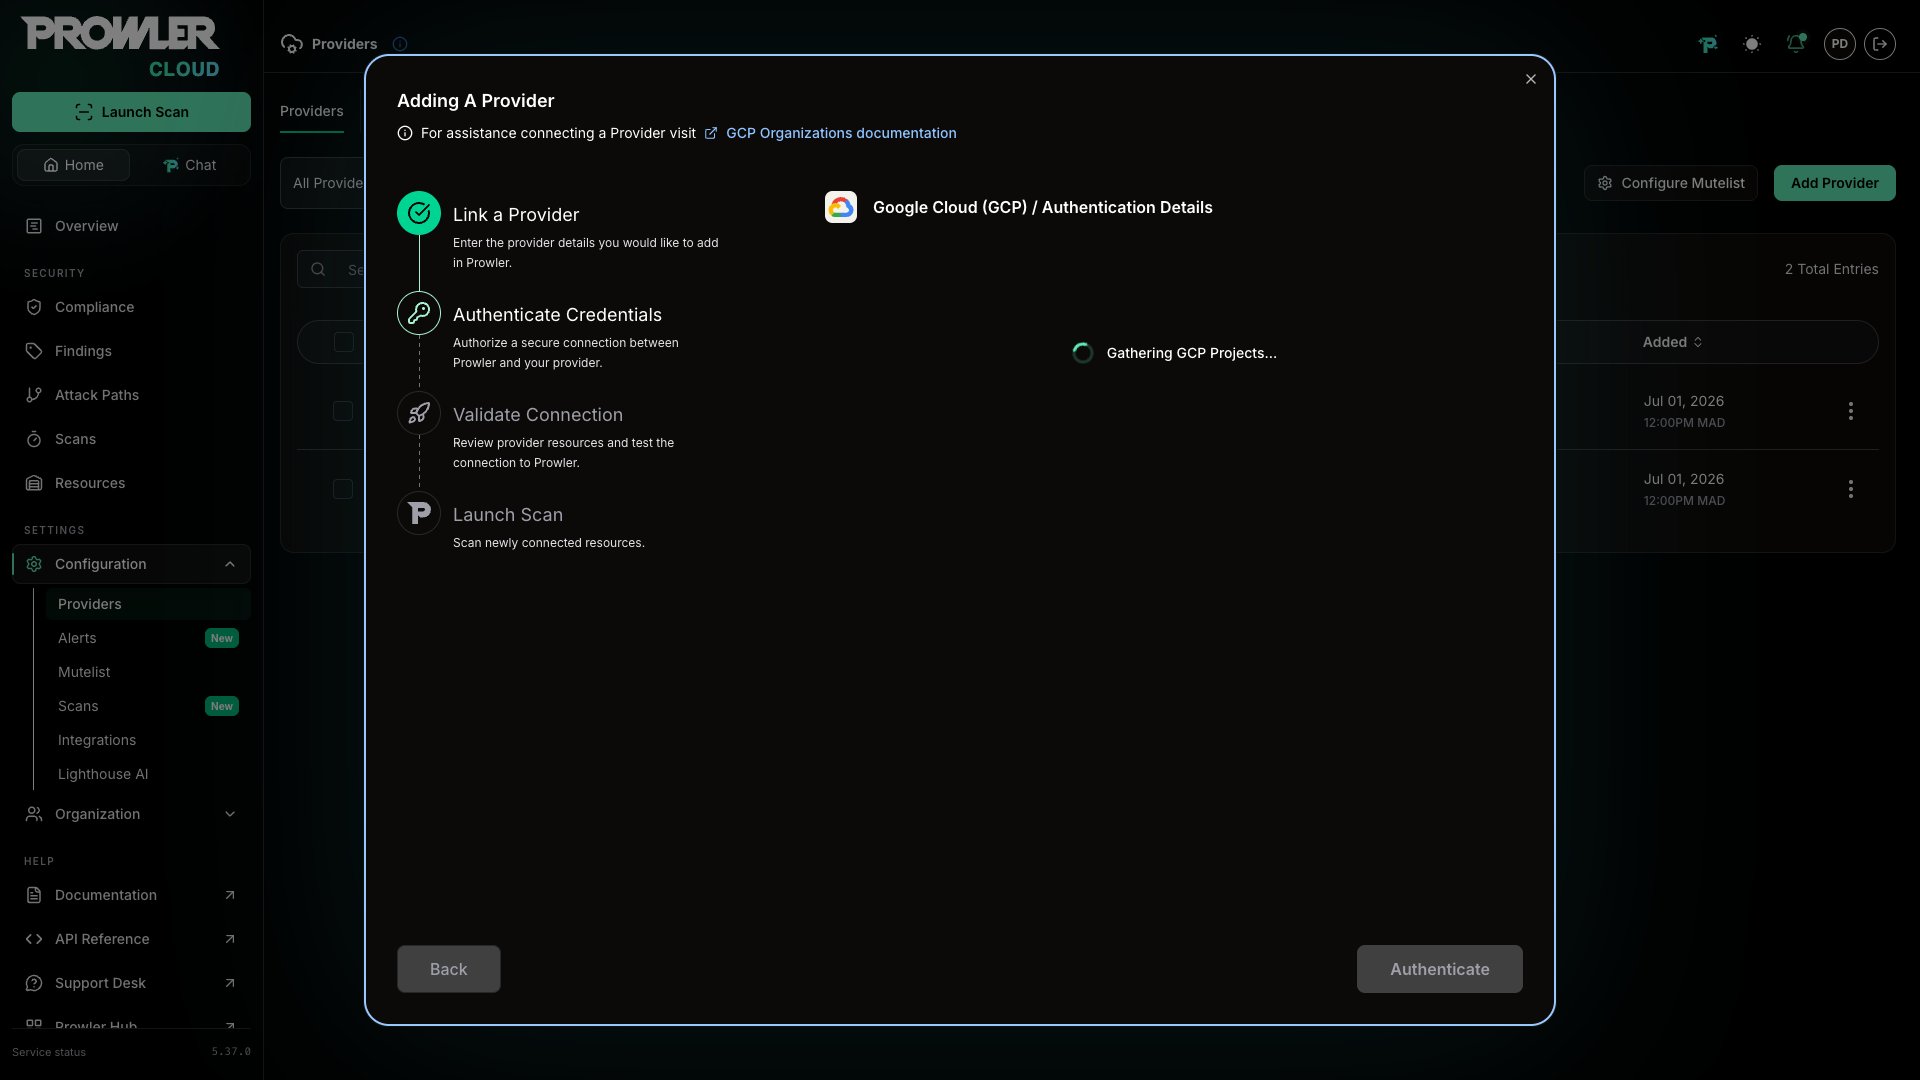Toggle the select-all header checkbox

[343, 342]
